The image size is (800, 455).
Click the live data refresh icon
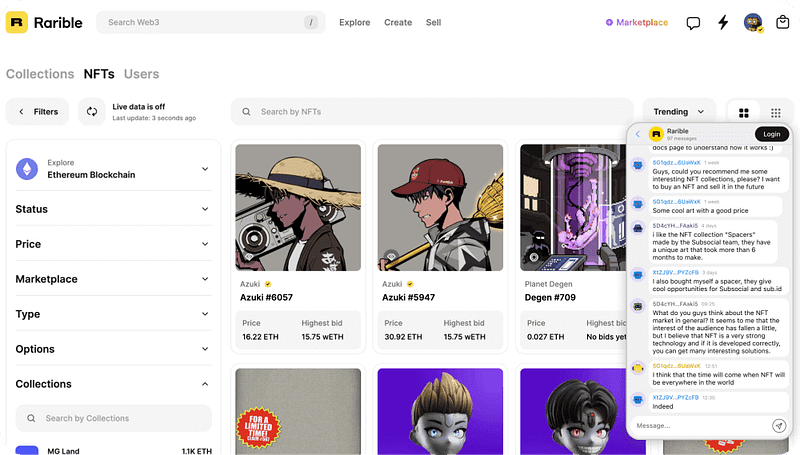pyautogui.click(x=92, y=112)
